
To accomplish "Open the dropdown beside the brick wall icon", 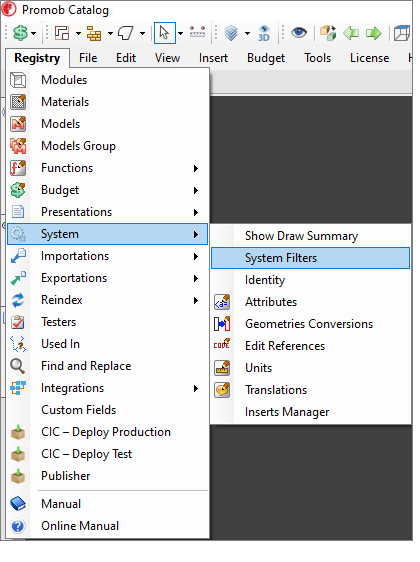I will point(110,34).
